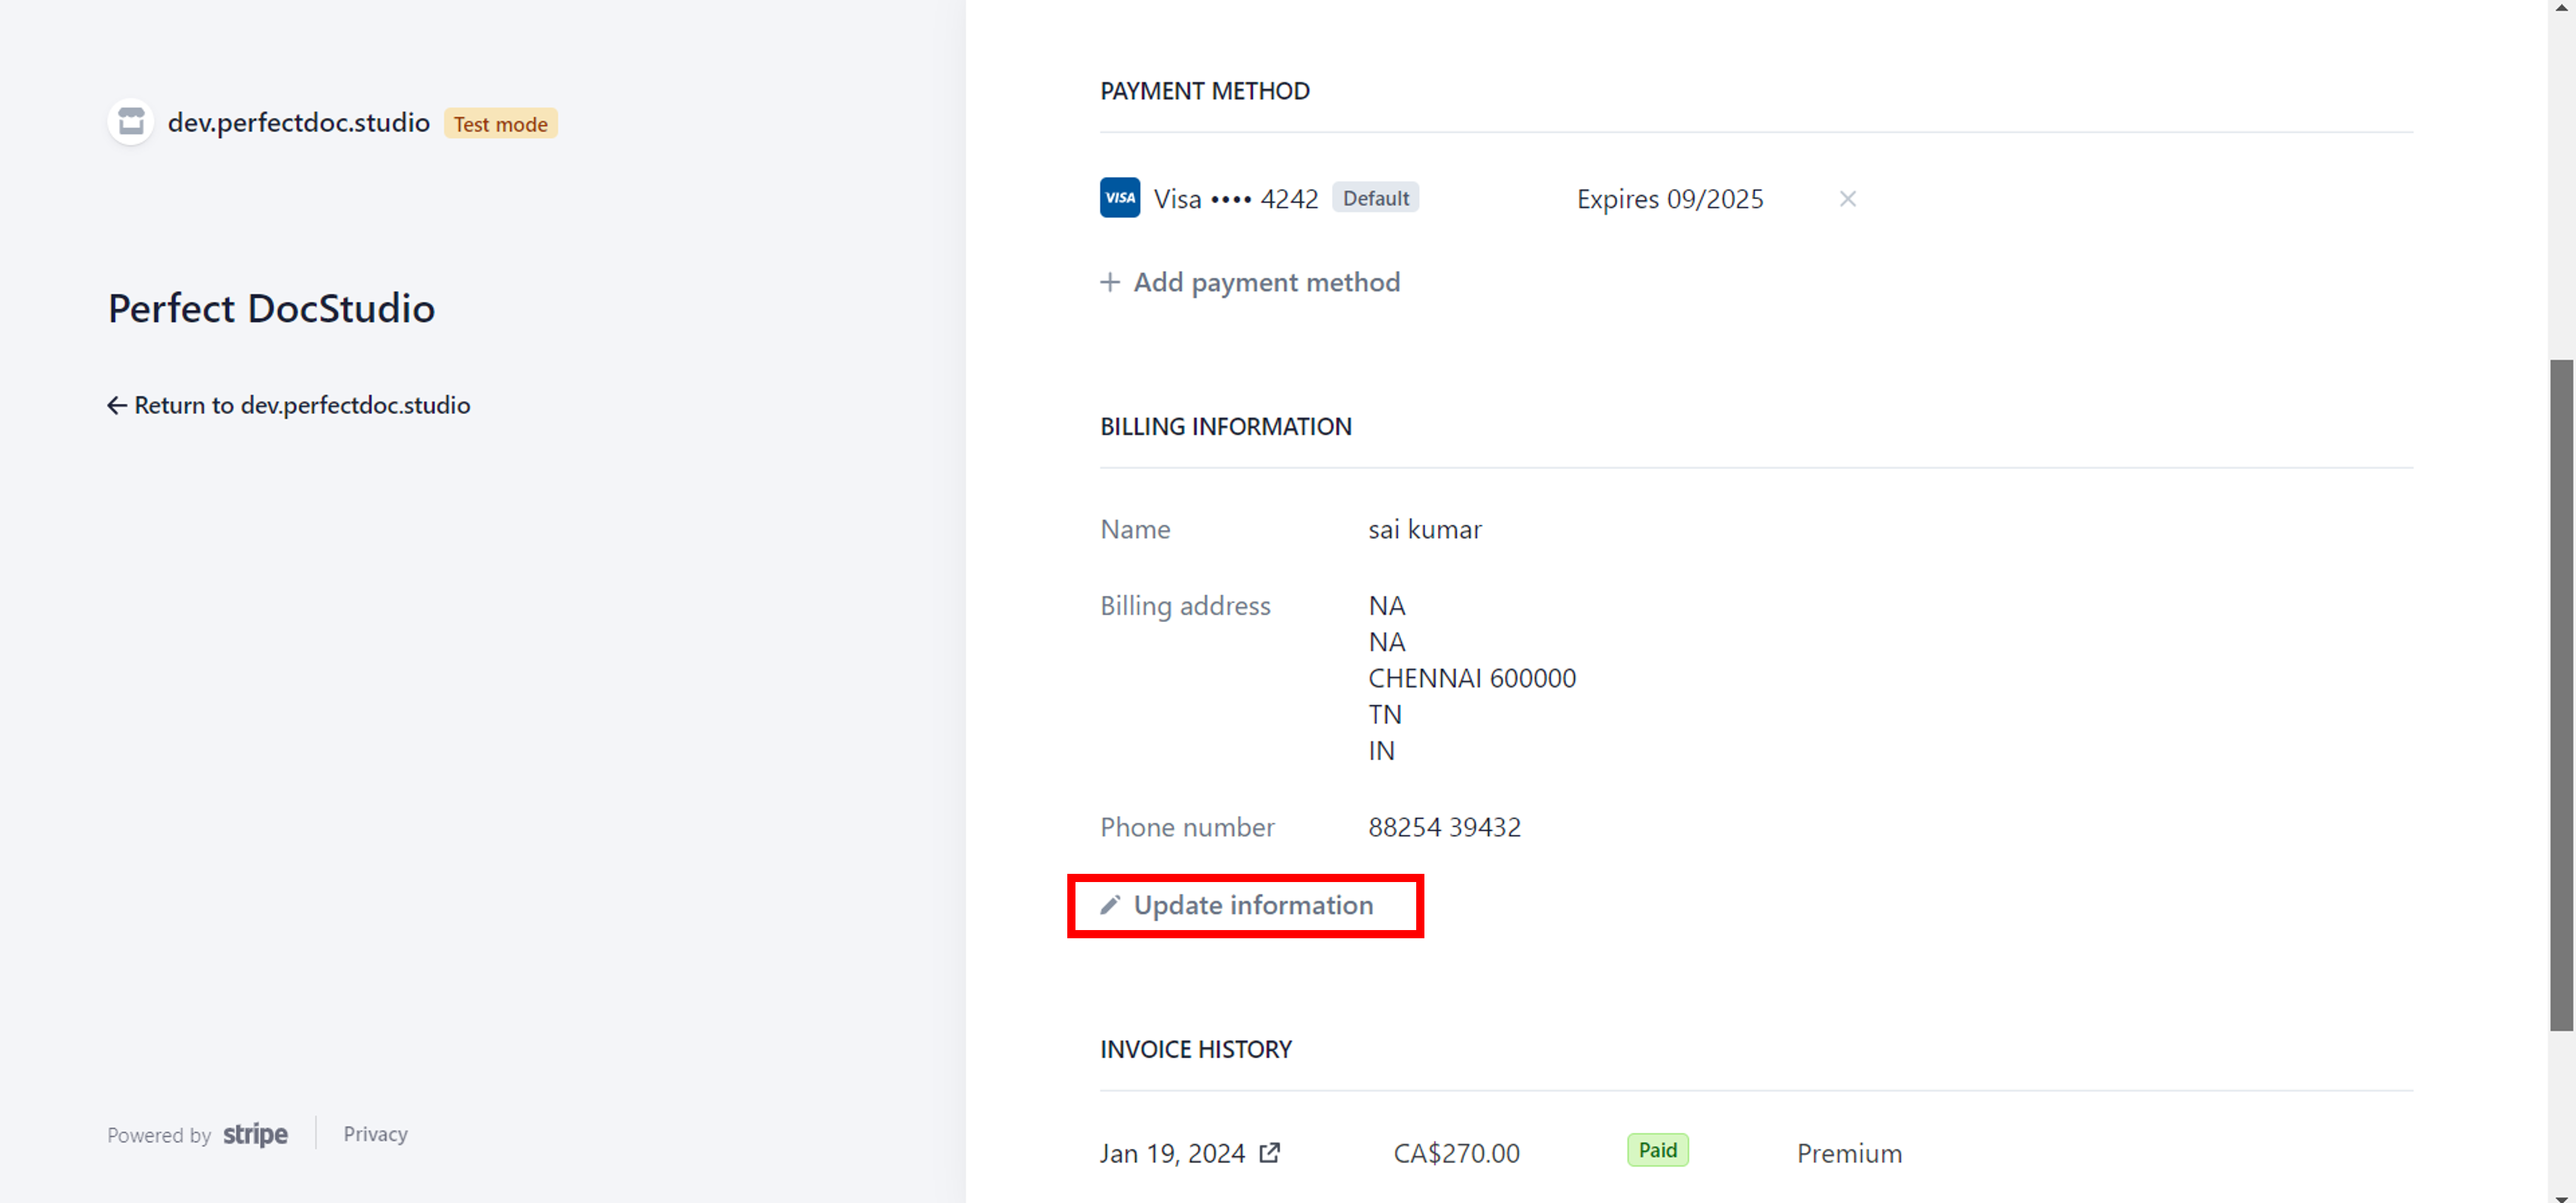Click the scrollbar up arrow

pyautogui.click(x=2561, y=6)
